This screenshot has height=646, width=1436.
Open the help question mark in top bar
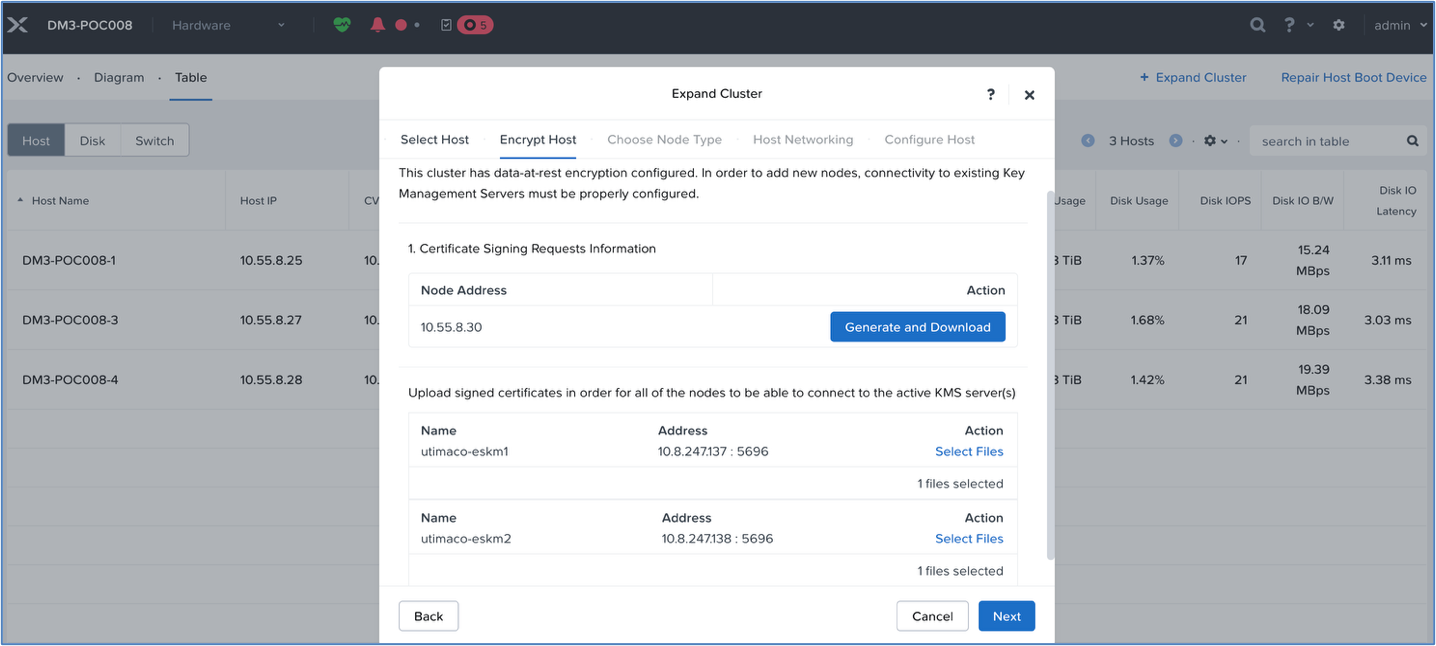(x=1289, y=25)
